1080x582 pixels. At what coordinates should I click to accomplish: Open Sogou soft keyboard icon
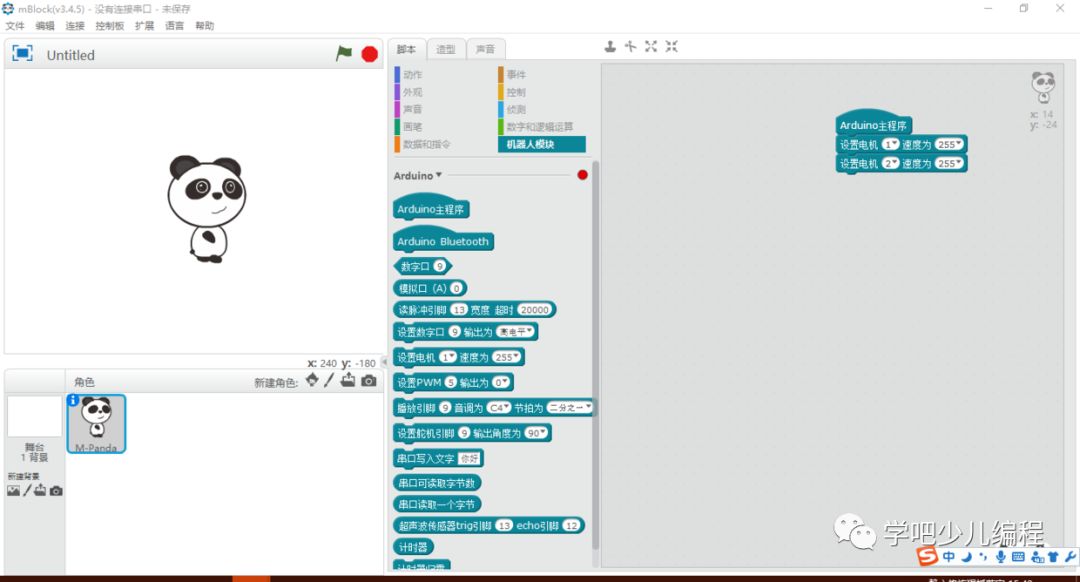[x=1018, y=557]
